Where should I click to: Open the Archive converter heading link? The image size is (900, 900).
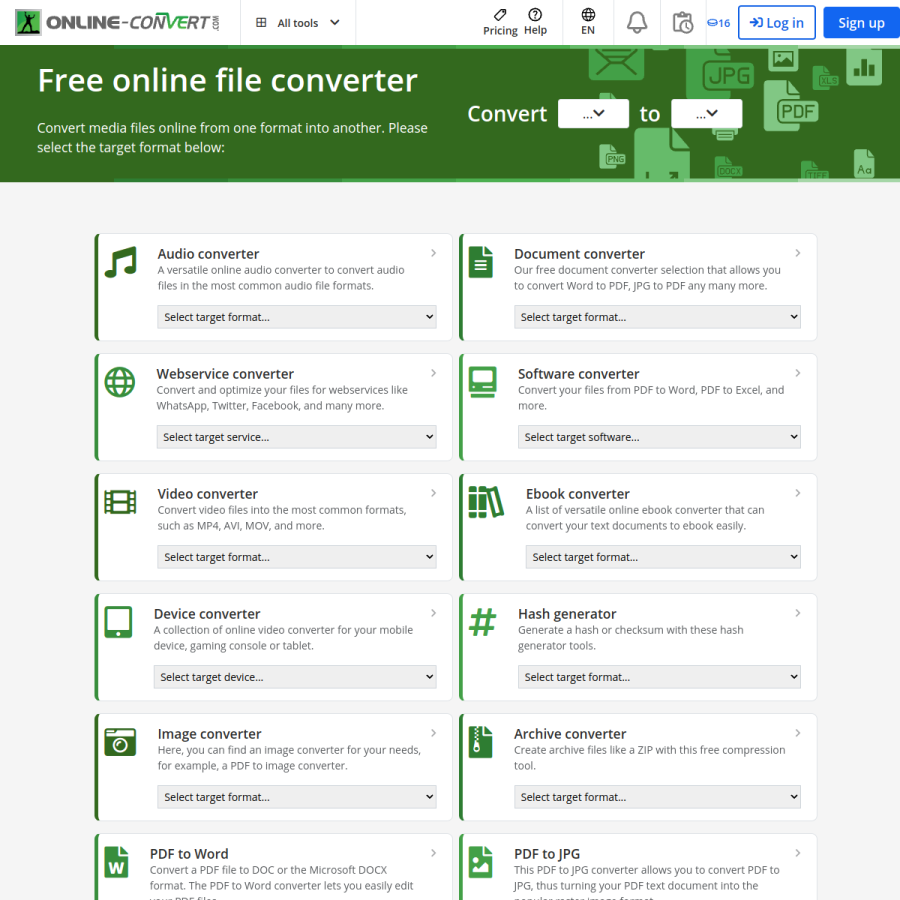[570, 734]
